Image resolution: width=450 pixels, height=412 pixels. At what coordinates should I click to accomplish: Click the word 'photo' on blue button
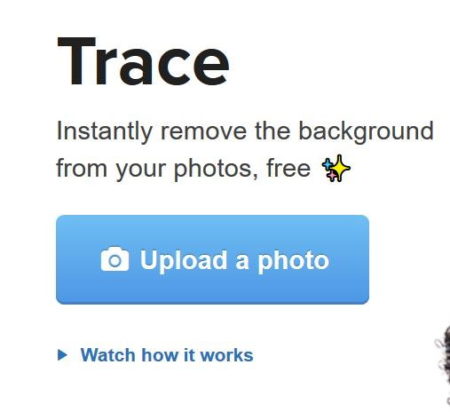[293, 261]
